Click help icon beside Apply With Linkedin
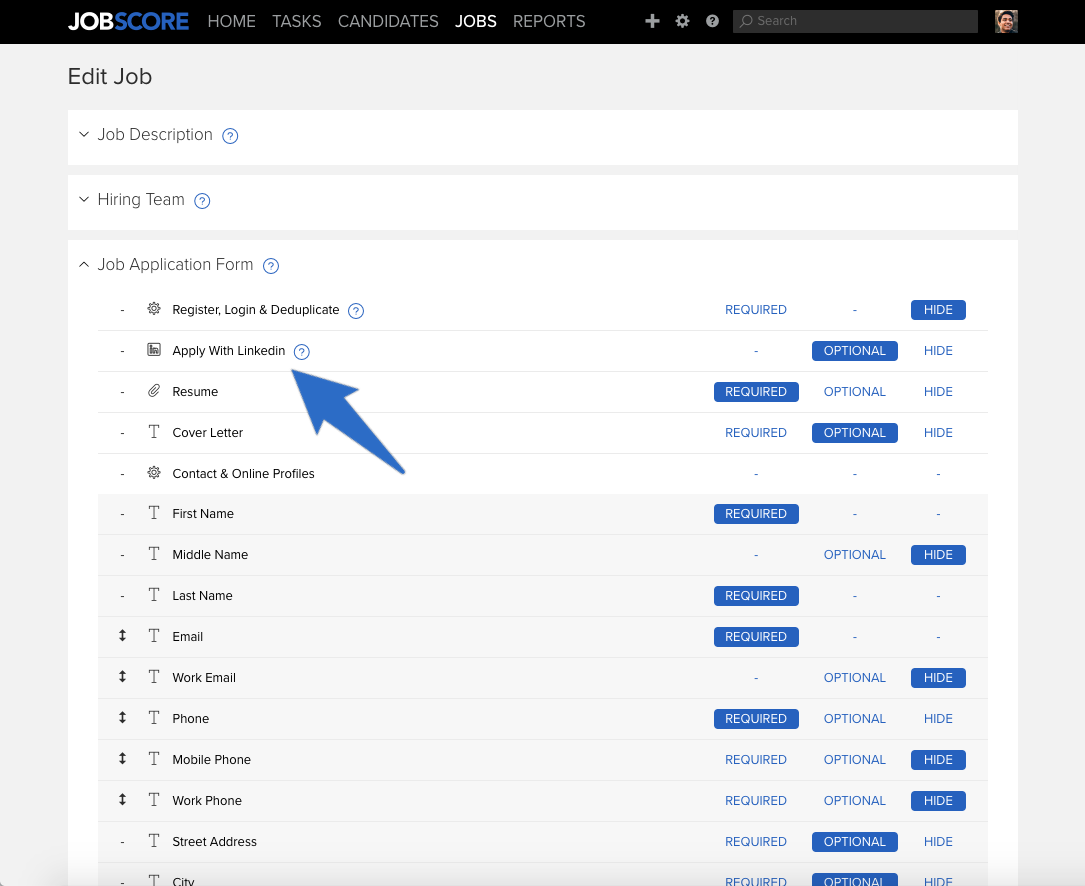The width and height of the screenshot is (1085, 886). coord(302,352)
